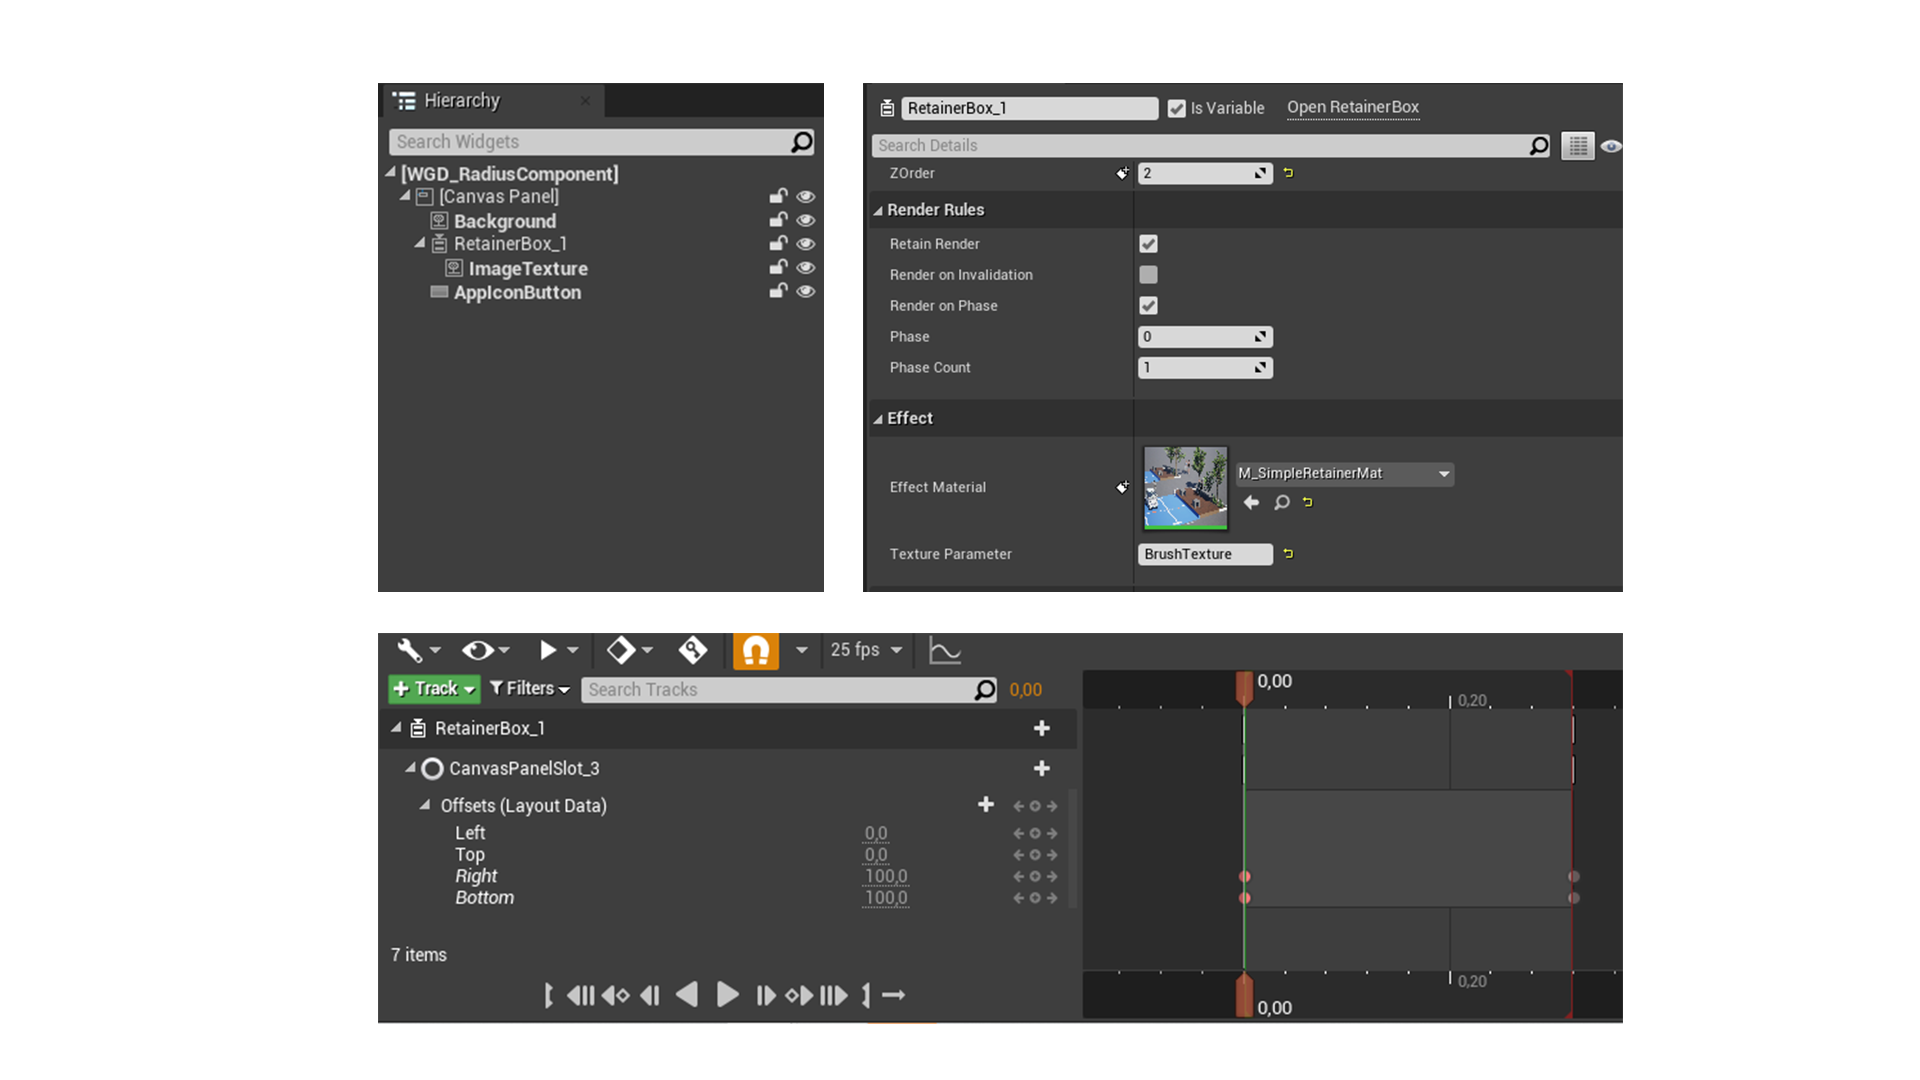This screenshot has width=1920, height=1080.
Task: Disable the Retain Render checkbox
Action: pyautogui.click(x=1147, y=243)
